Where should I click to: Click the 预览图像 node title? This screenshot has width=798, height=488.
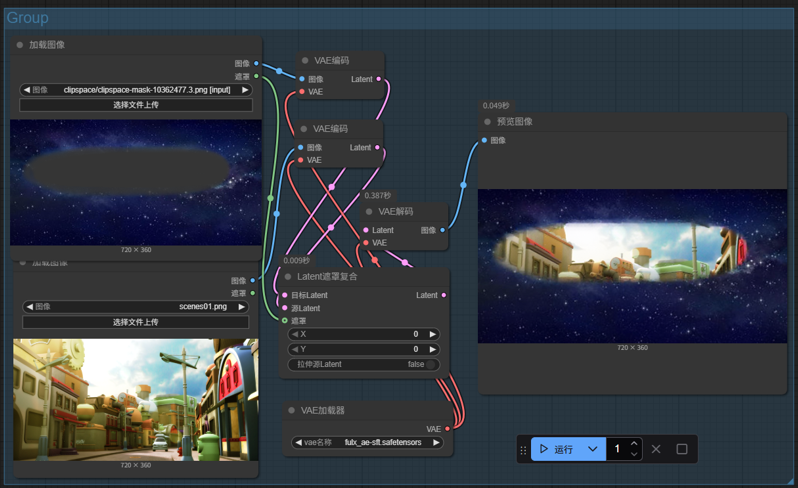coord(515,122)
